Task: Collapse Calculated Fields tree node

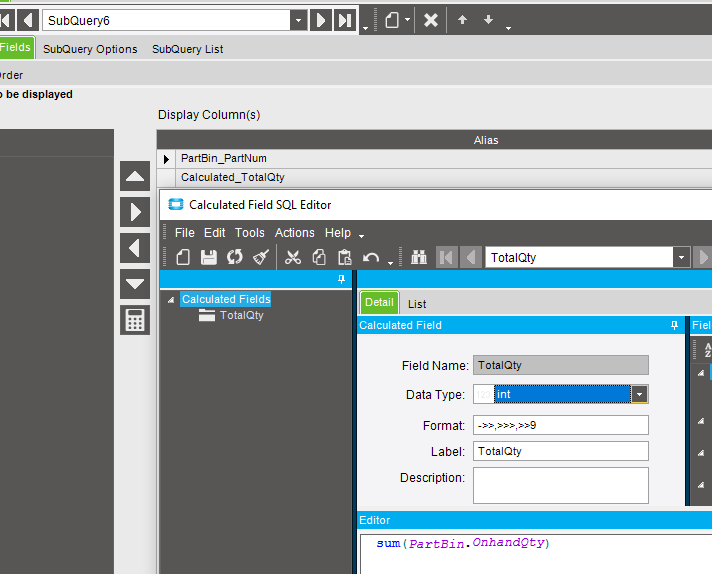Action: [x=171, y=300]
